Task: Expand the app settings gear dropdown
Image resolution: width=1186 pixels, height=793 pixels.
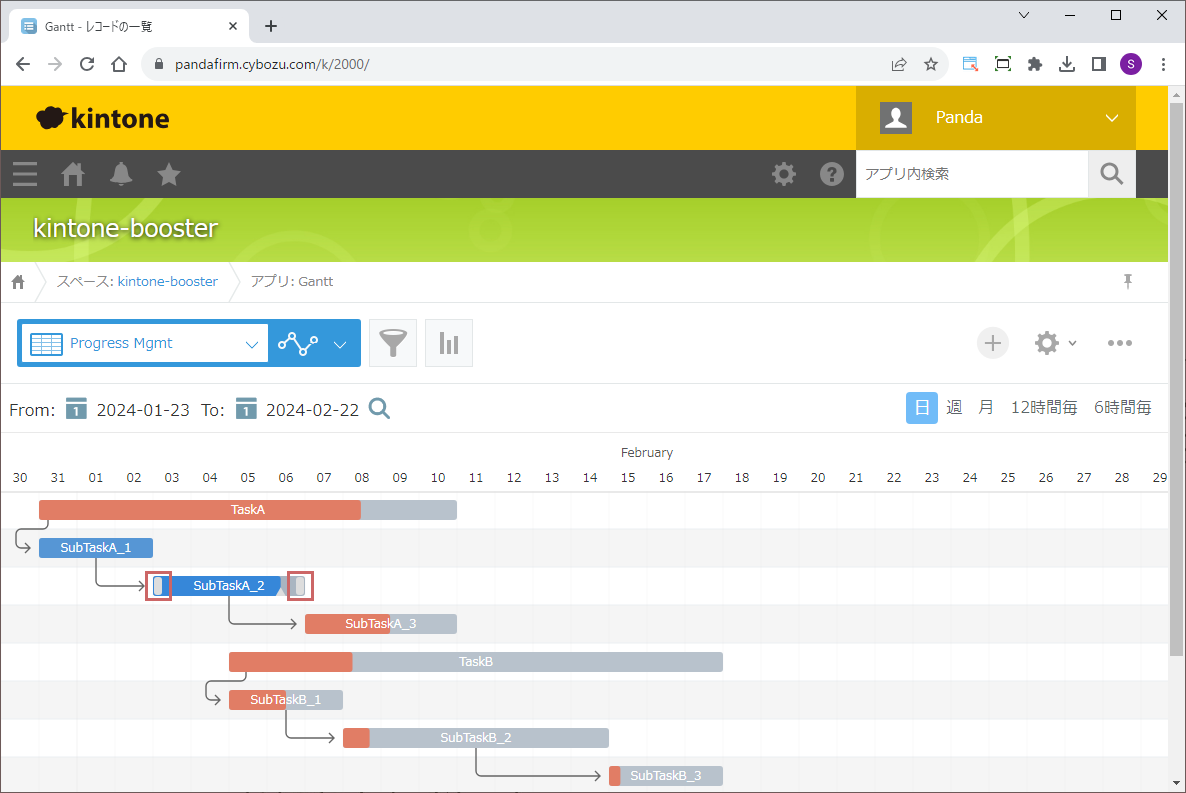Action: coord(1055,343)
